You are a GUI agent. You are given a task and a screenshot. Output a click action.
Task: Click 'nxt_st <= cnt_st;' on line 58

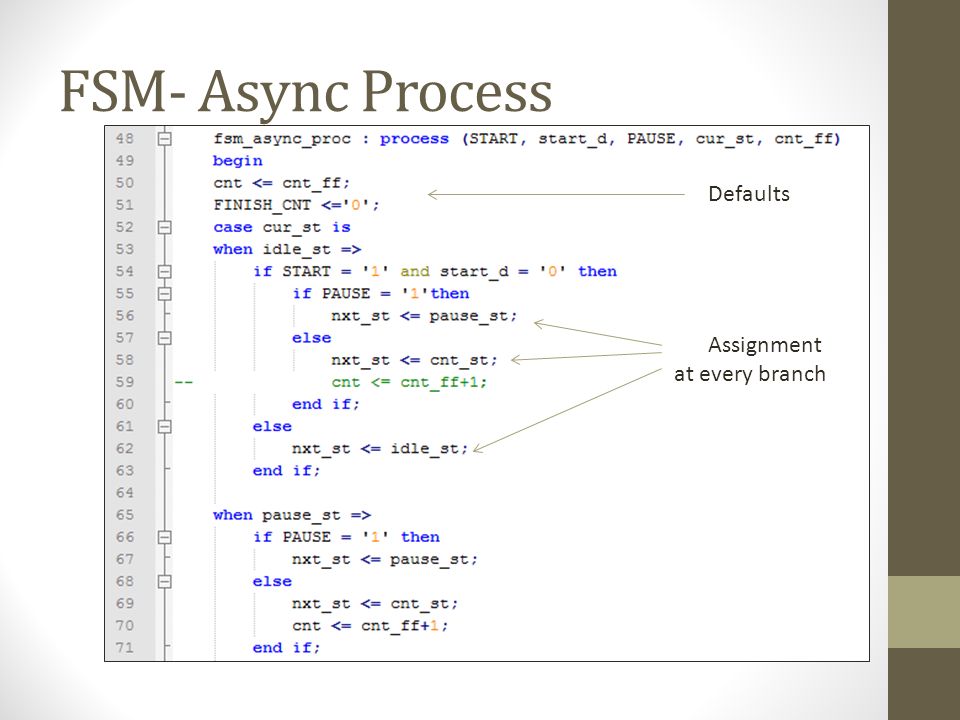(414, 360)
